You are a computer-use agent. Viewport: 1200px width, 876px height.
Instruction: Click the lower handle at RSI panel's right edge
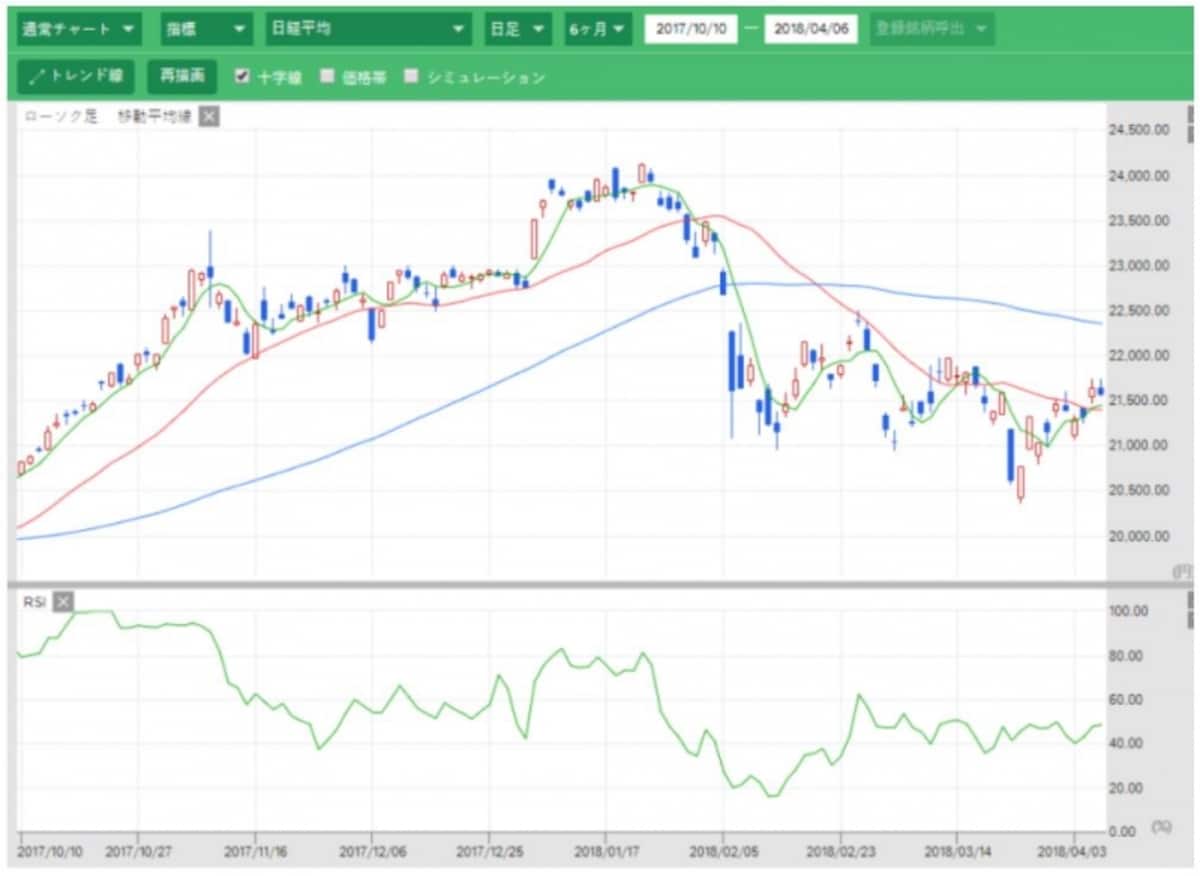(x=1190, y=619)
